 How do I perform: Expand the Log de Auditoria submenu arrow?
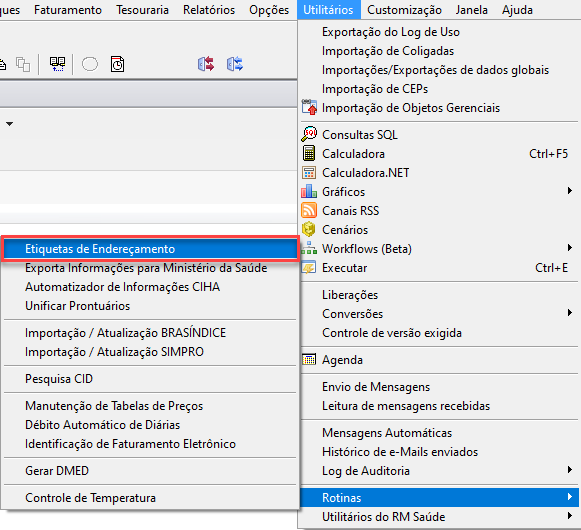[x=570, y=470]
